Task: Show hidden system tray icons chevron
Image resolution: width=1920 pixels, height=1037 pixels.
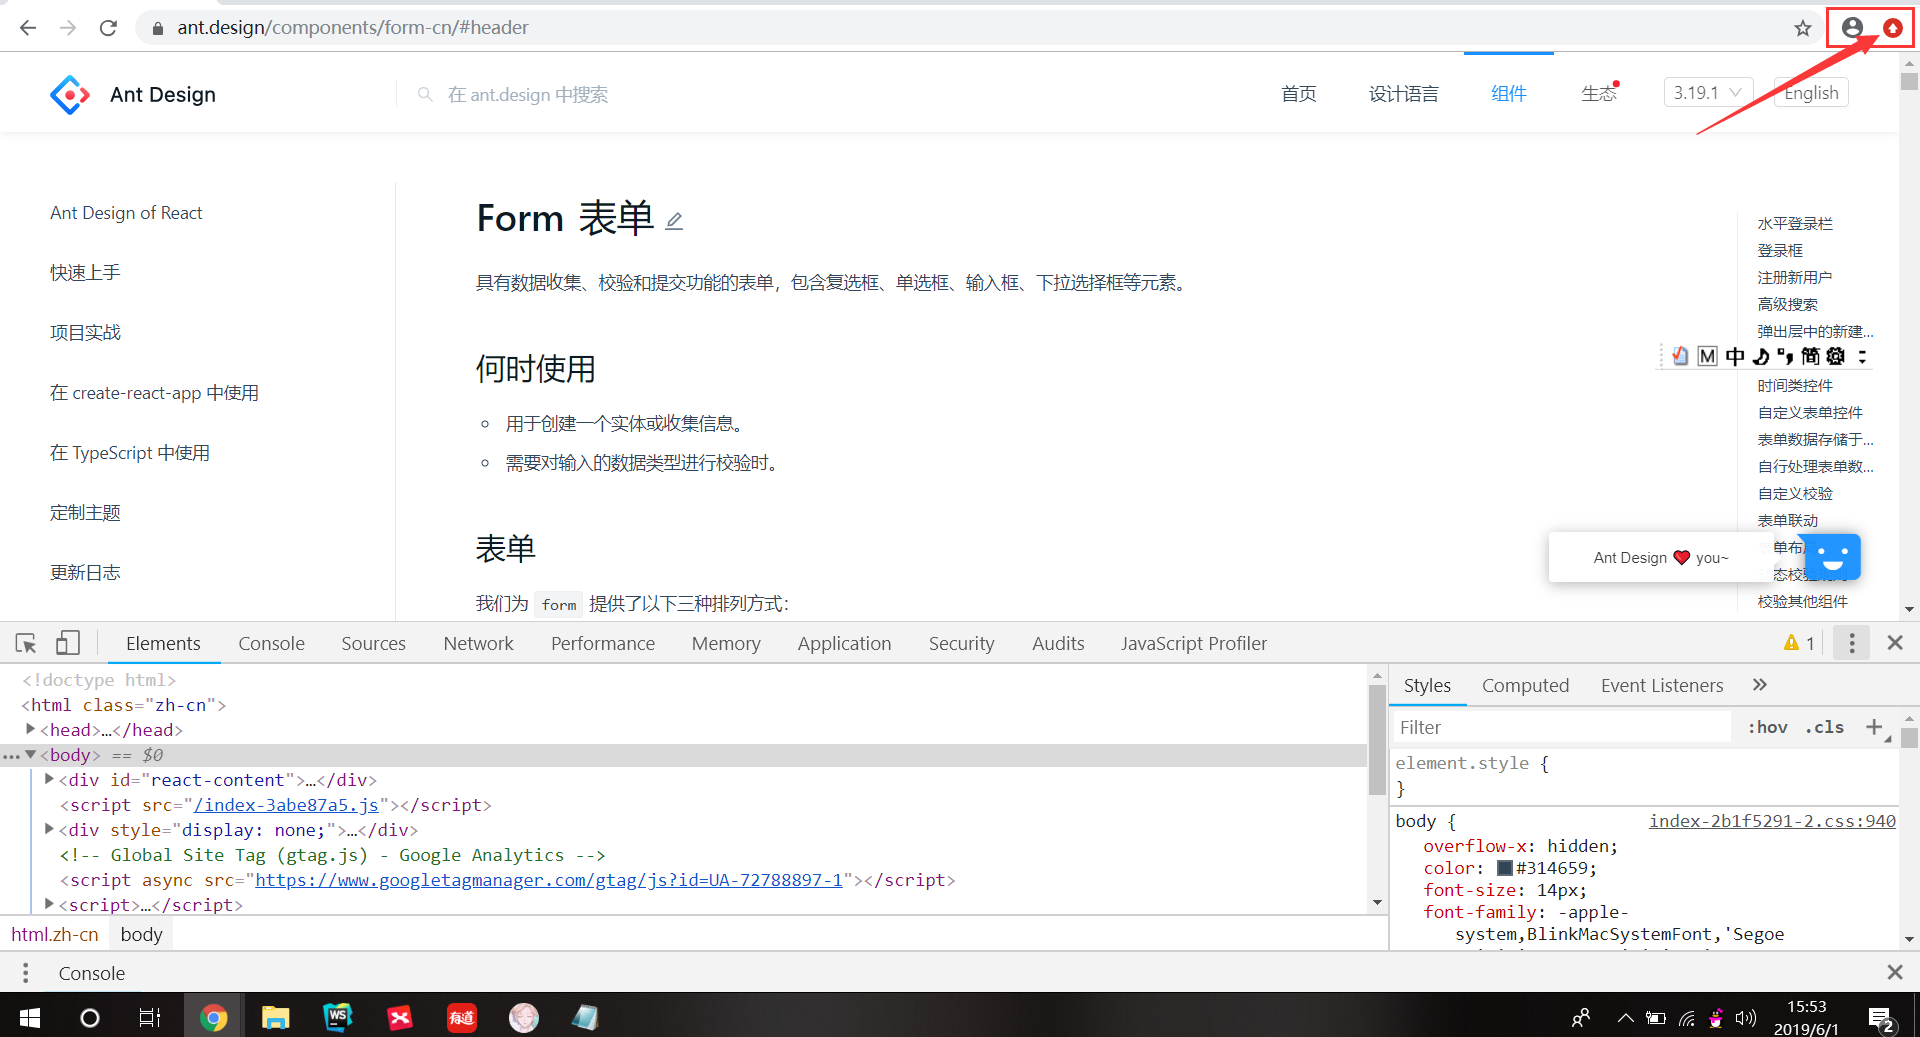Action: tap(1626, 1019)
